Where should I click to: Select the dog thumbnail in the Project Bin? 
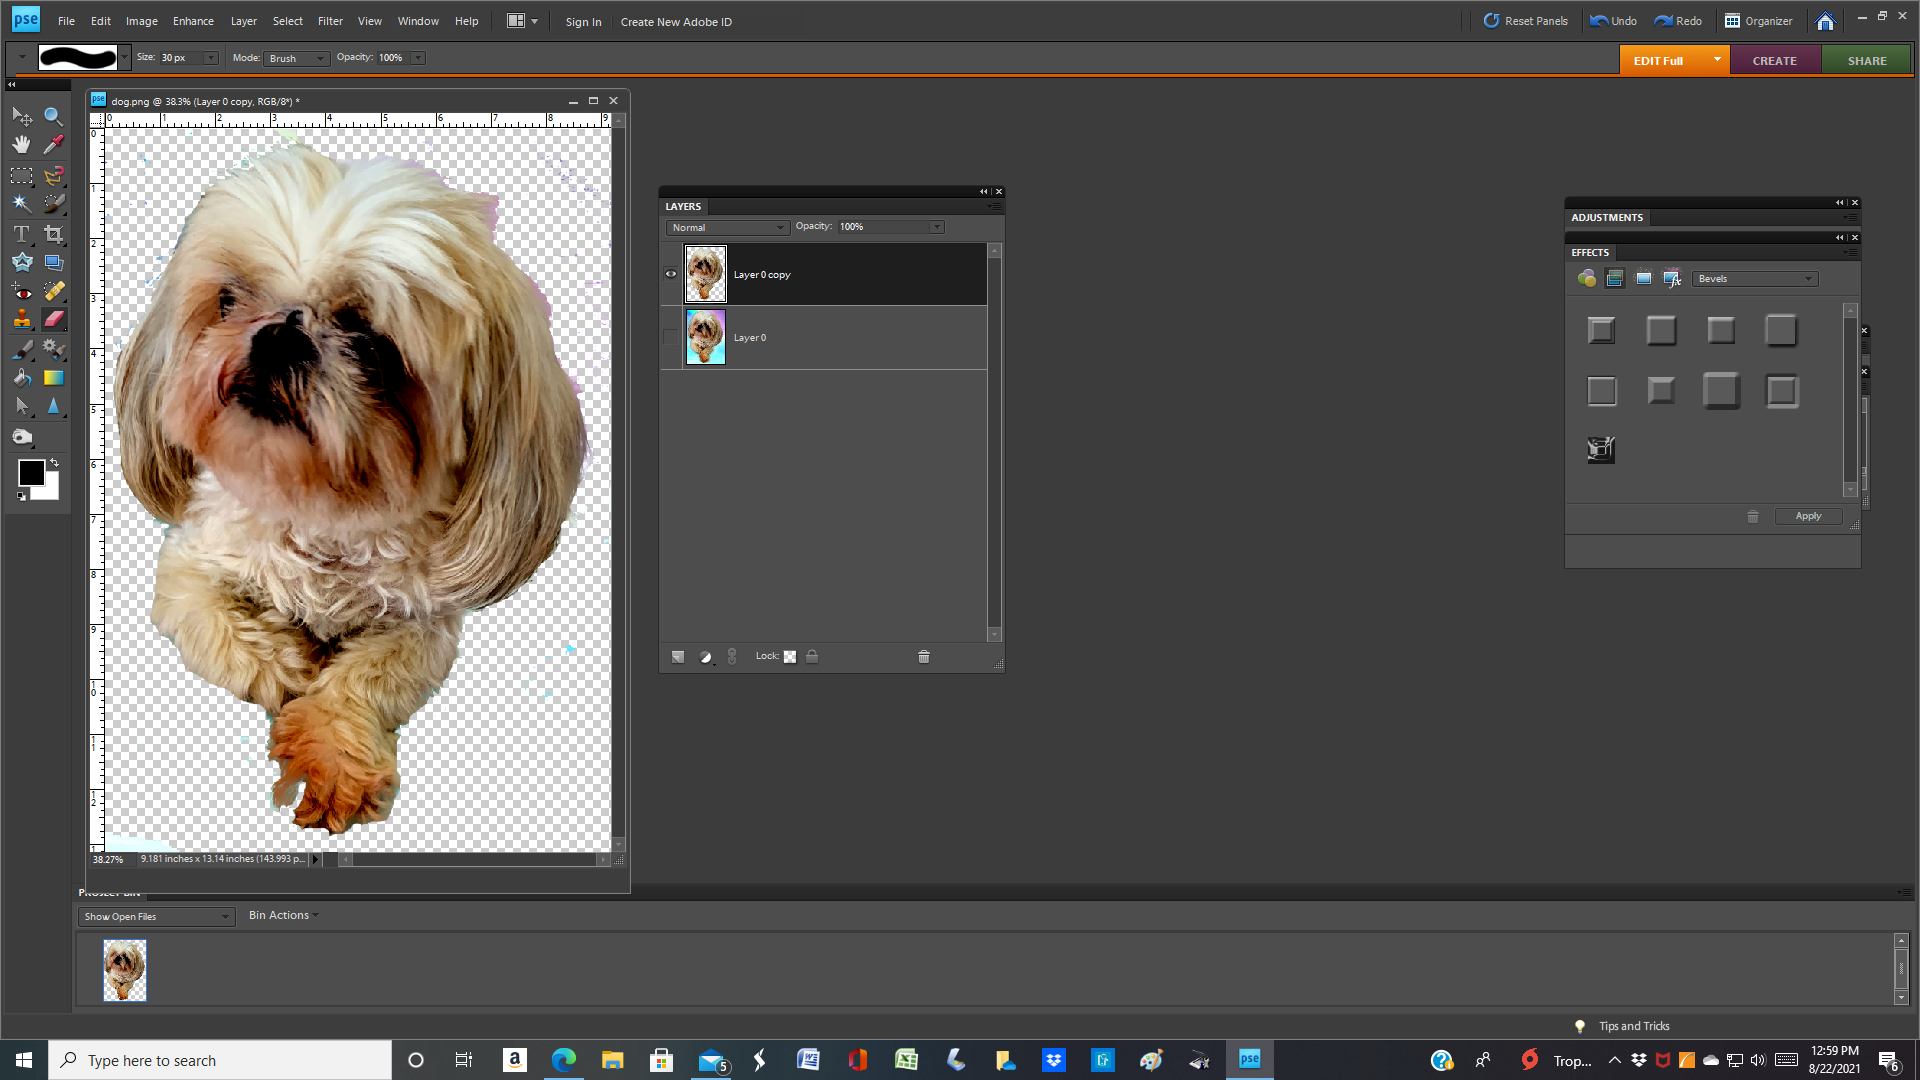click(x=124, y=969)
